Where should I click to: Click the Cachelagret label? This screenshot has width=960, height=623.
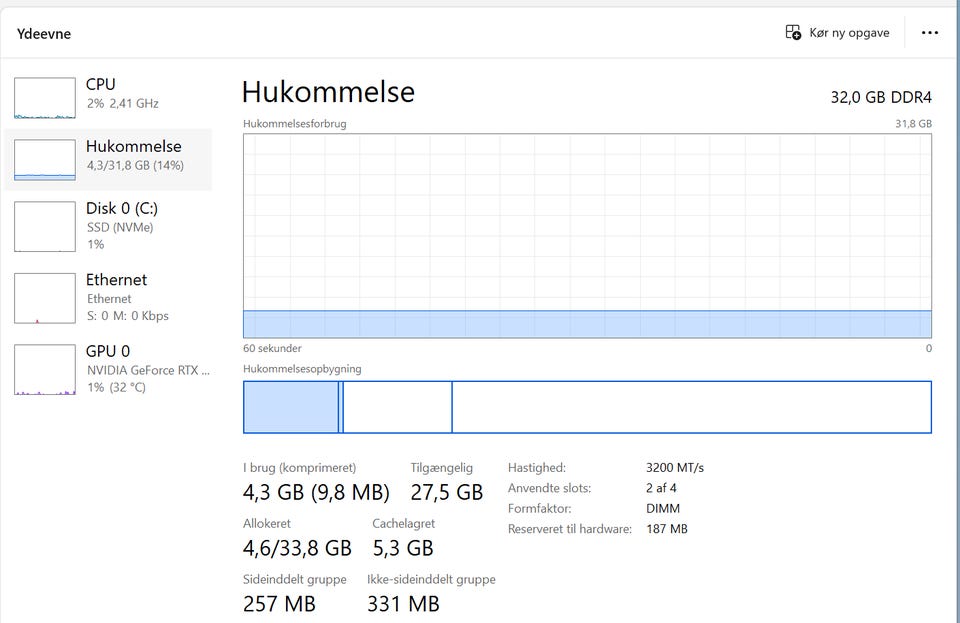point(403,524)
